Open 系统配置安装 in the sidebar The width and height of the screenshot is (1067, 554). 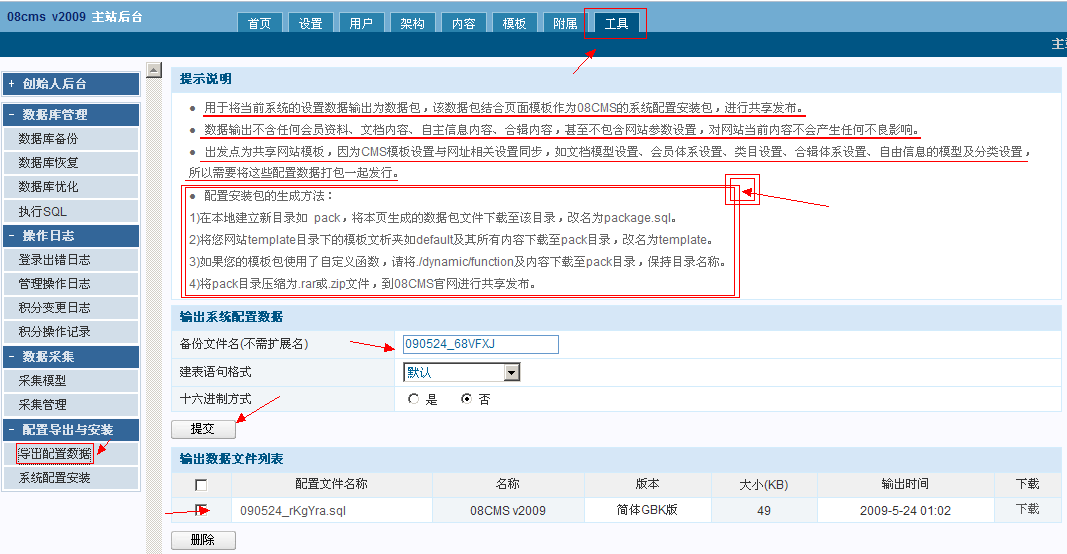point(71,478)
